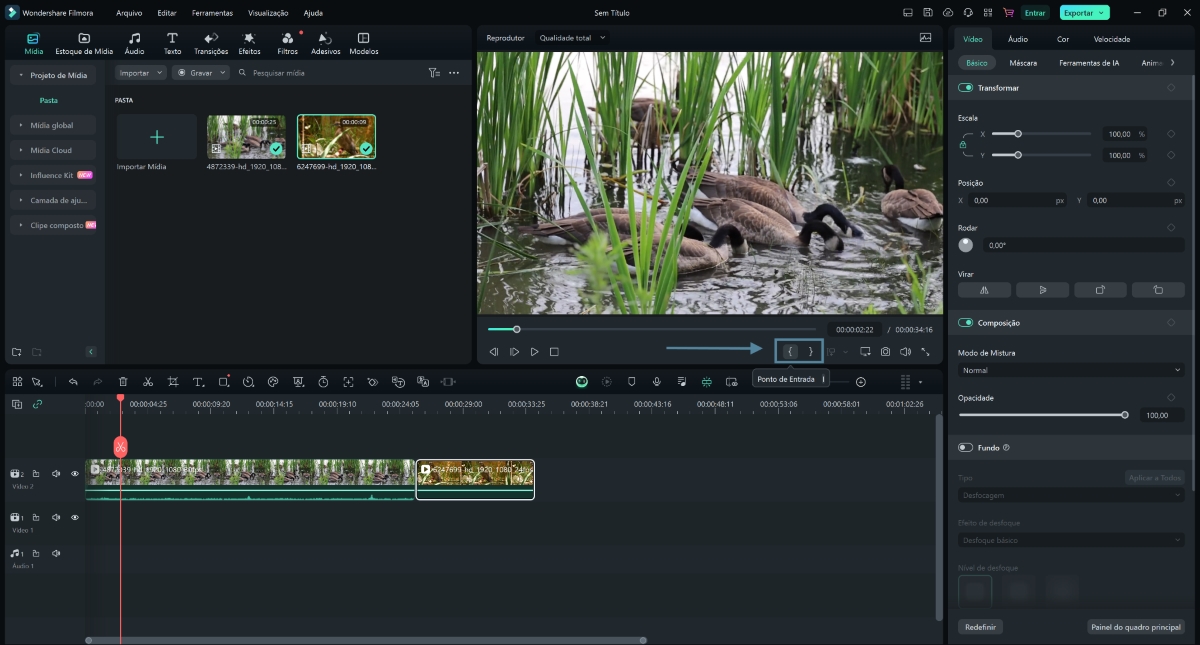This screenshot has width=1200, height=645.
Task: Click the save project icon
Action: click(928, 13)
